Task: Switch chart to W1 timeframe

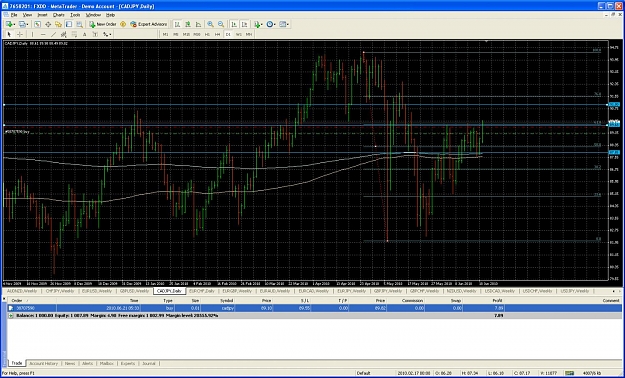Action: pyautogui.click(x=238, y=34)
